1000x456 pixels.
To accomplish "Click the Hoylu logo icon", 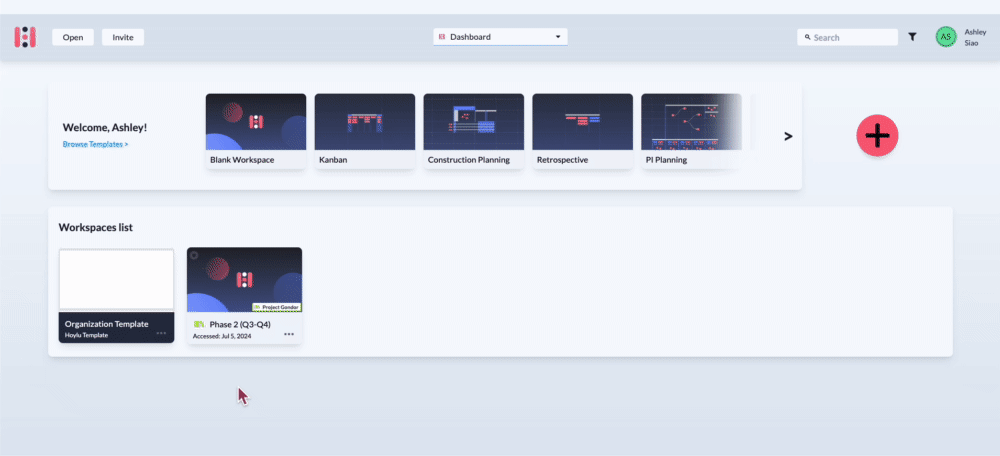I will pyautogui.click(x=25, y=37).
